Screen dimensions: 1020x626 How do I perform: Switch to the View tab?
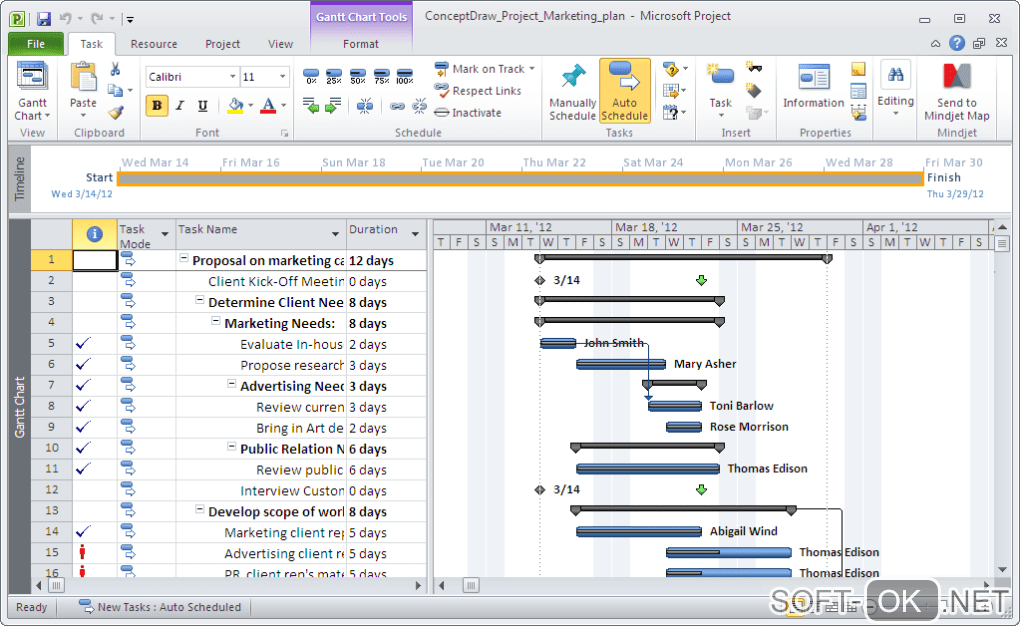(280, 44)
